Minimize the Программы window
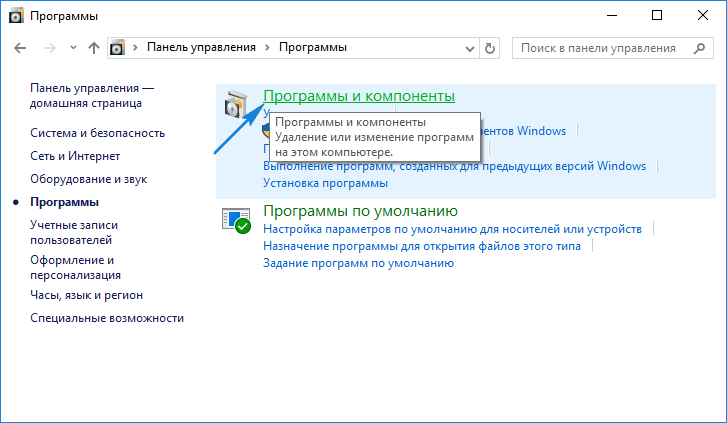727x423 pixels. 612,15
